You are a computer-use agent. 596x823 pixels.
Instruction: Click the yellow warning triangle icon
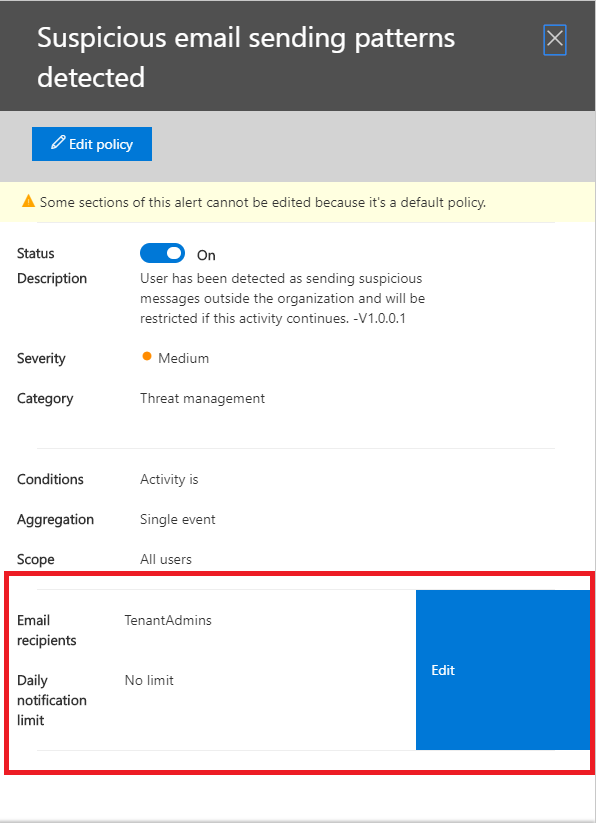click(28, 202)
